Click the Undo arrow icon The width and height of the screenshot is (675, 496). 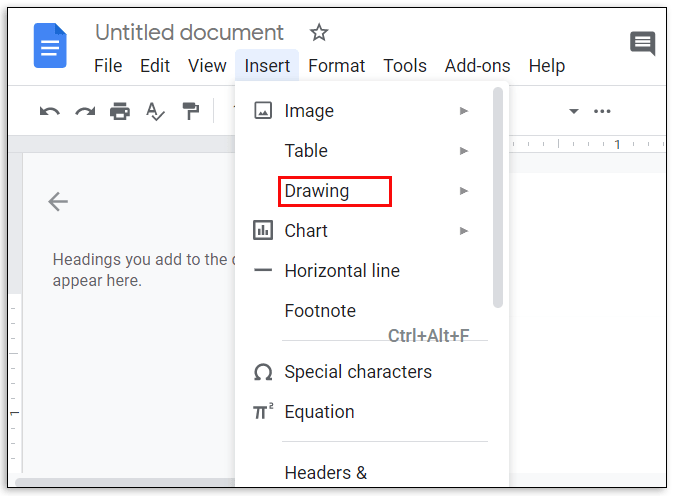[x=50, y=111]
